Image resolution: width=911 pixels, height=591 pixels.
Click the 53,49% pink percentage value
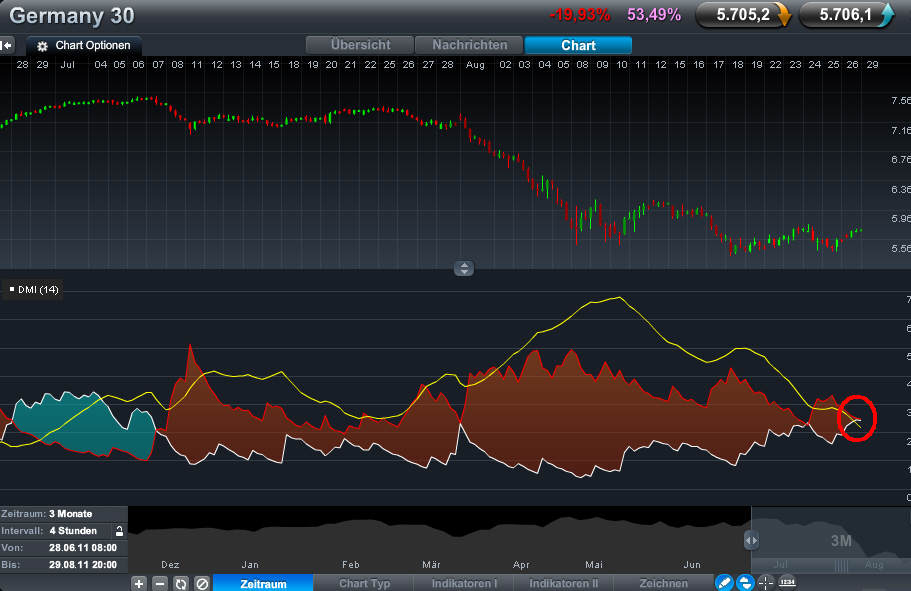(654, 15)
